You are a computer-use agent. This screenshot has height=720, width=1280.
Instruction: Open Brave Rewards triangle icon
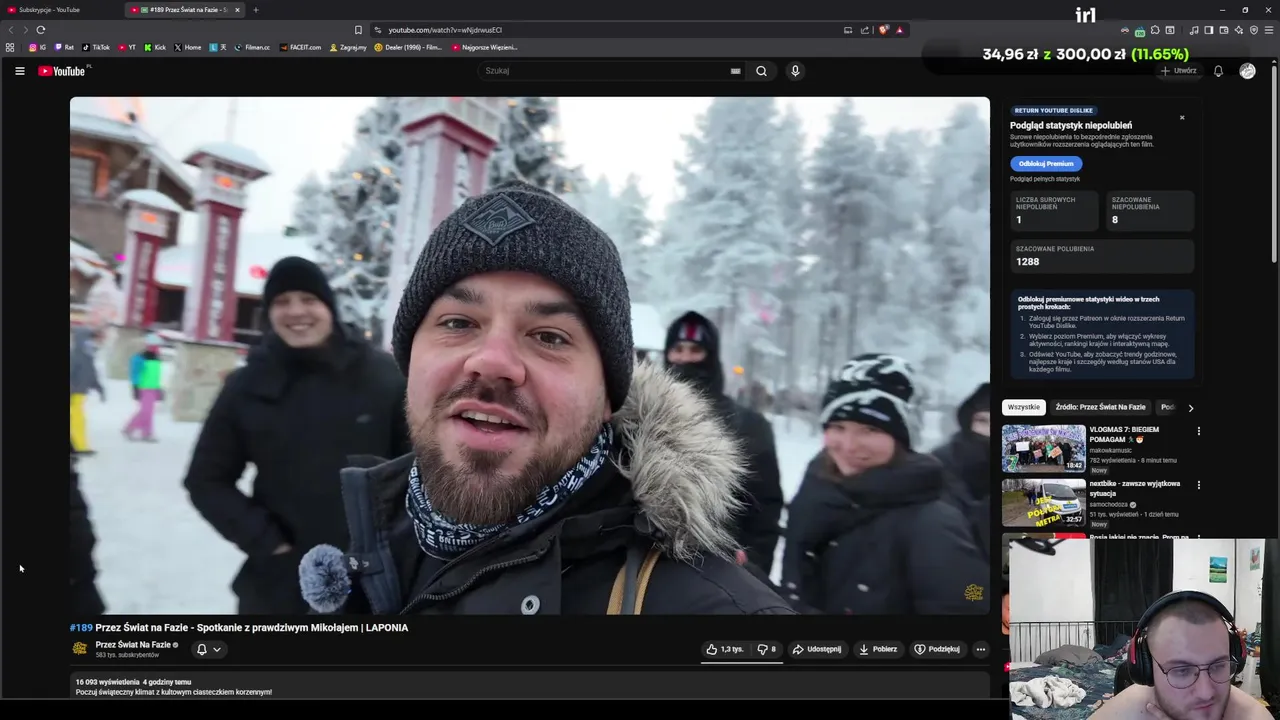pos(900,30)
